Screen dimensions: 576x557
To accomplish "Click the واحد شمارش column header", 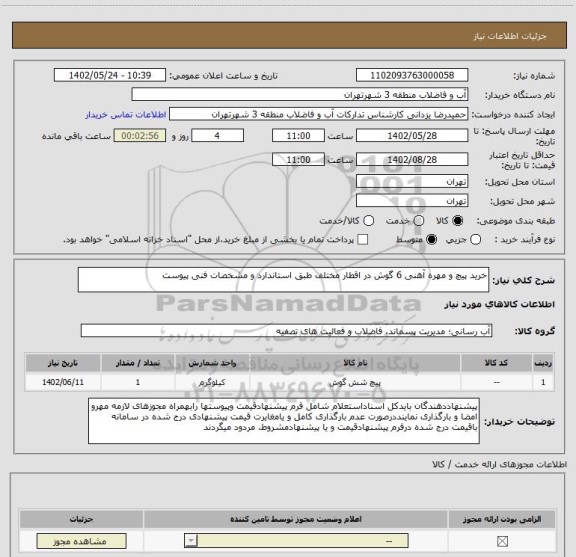I will 212,363.
